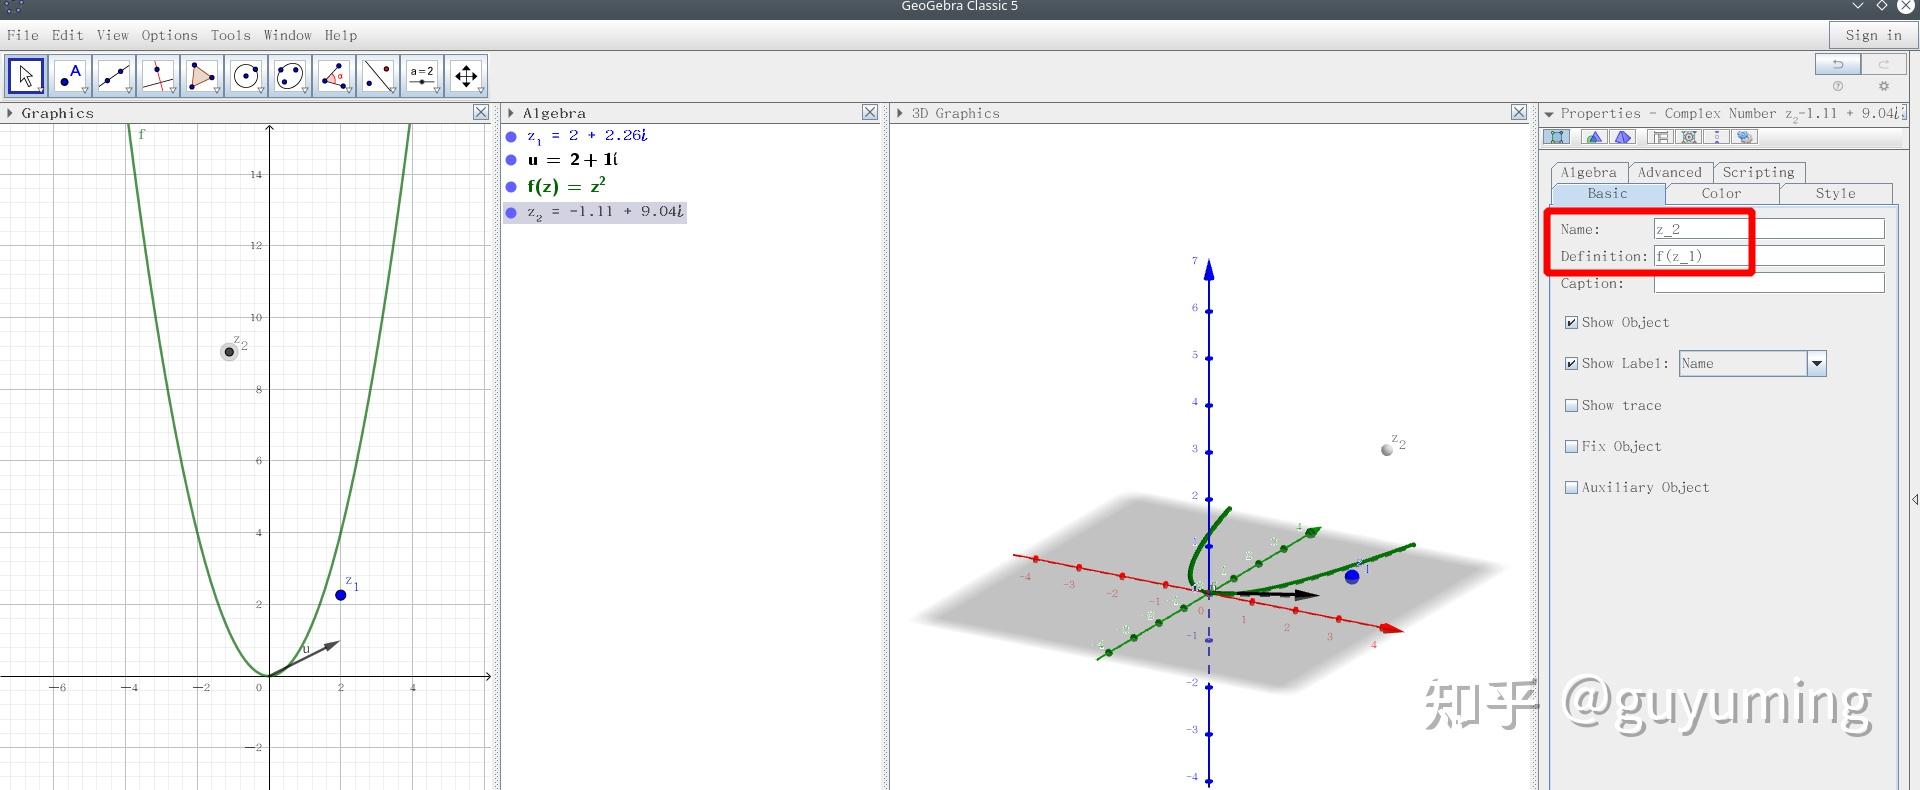Open Graphics view preferences triangle icon
This screenshot has width=1920, height=790.
(1595, 137)
